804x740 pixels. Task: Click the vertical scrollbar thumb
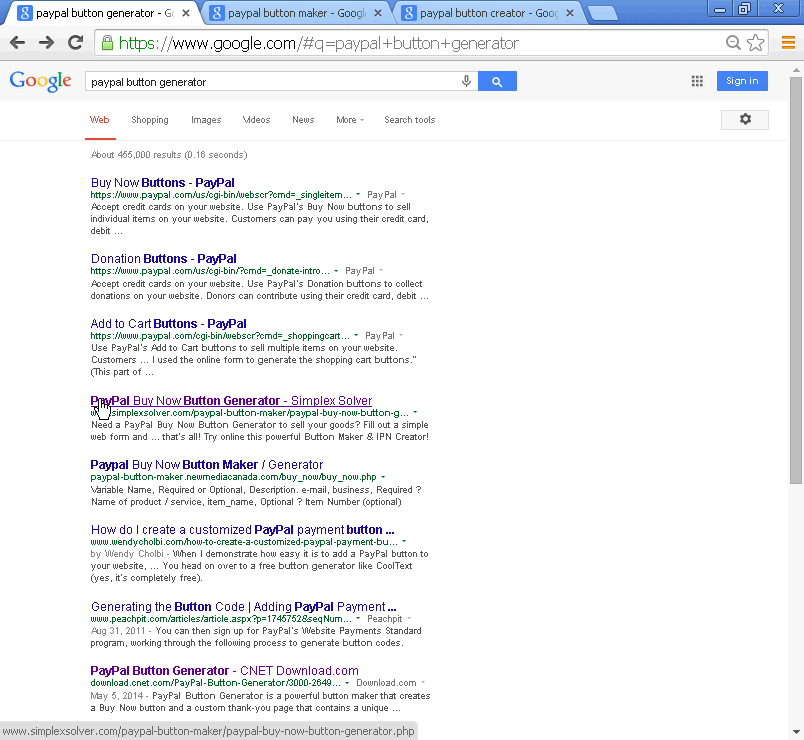pos(796,280)
